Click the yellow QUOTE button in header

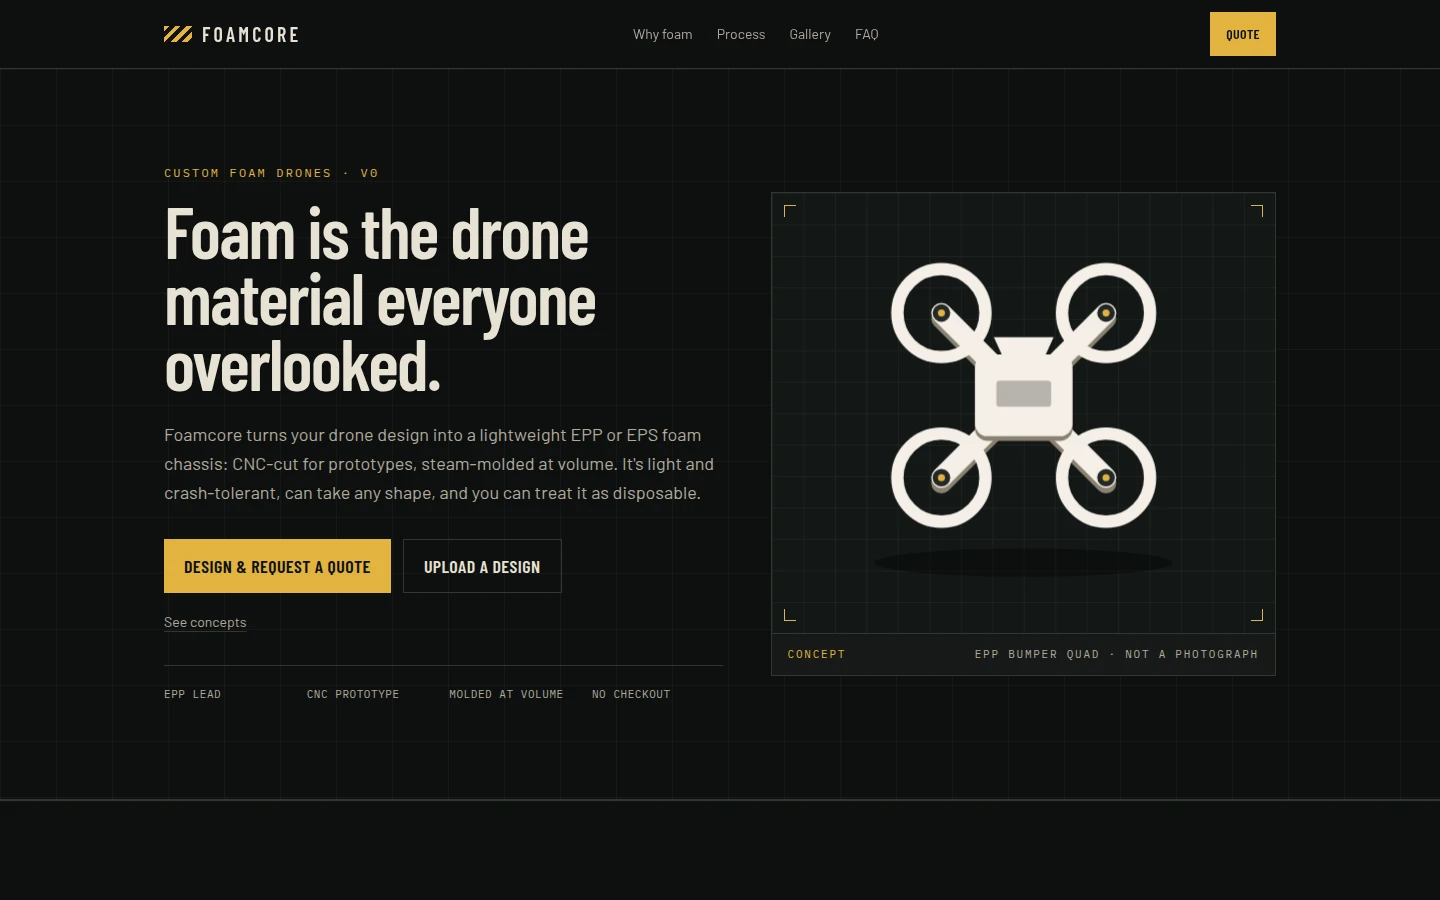[x=1243, y=34]
